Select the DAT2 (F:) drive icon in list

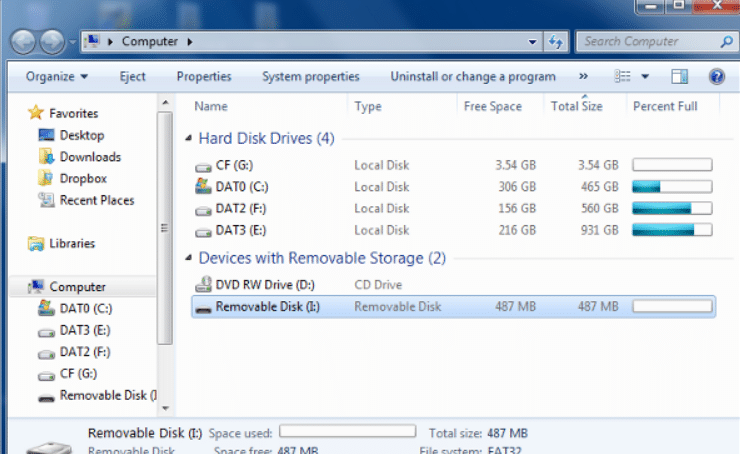[x=203, y=209]
